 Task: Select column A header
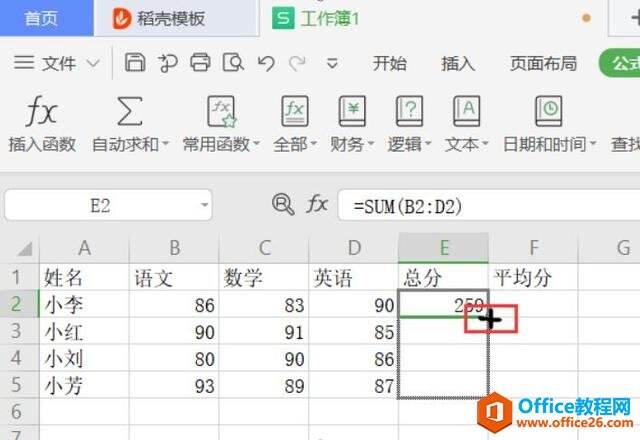coord(84,248)
